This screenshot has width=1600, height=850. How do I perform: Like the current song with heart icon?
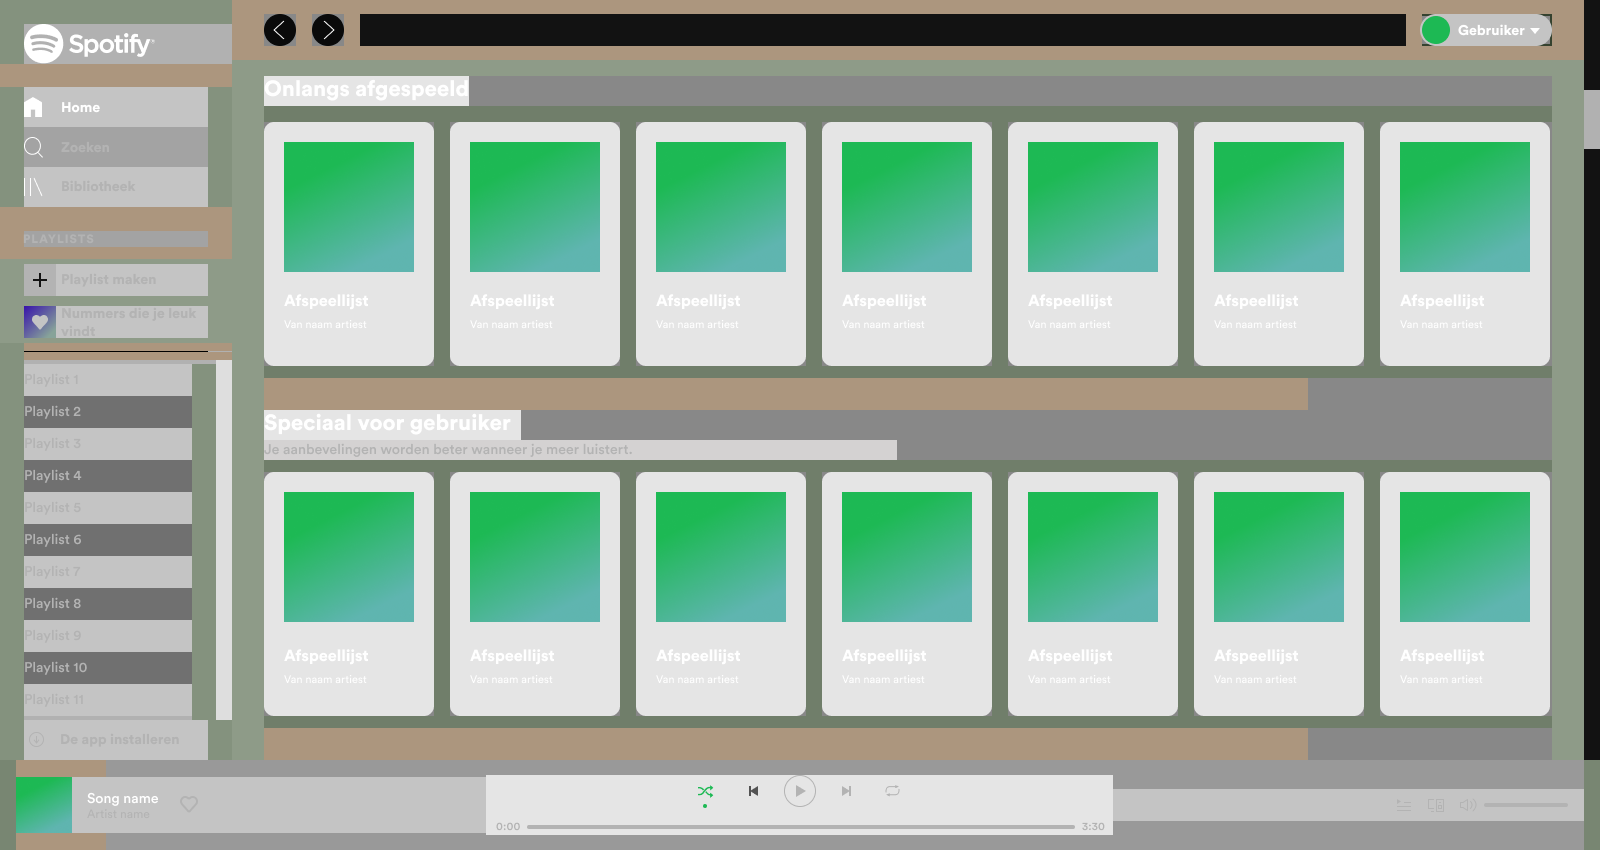coord(189,804)
